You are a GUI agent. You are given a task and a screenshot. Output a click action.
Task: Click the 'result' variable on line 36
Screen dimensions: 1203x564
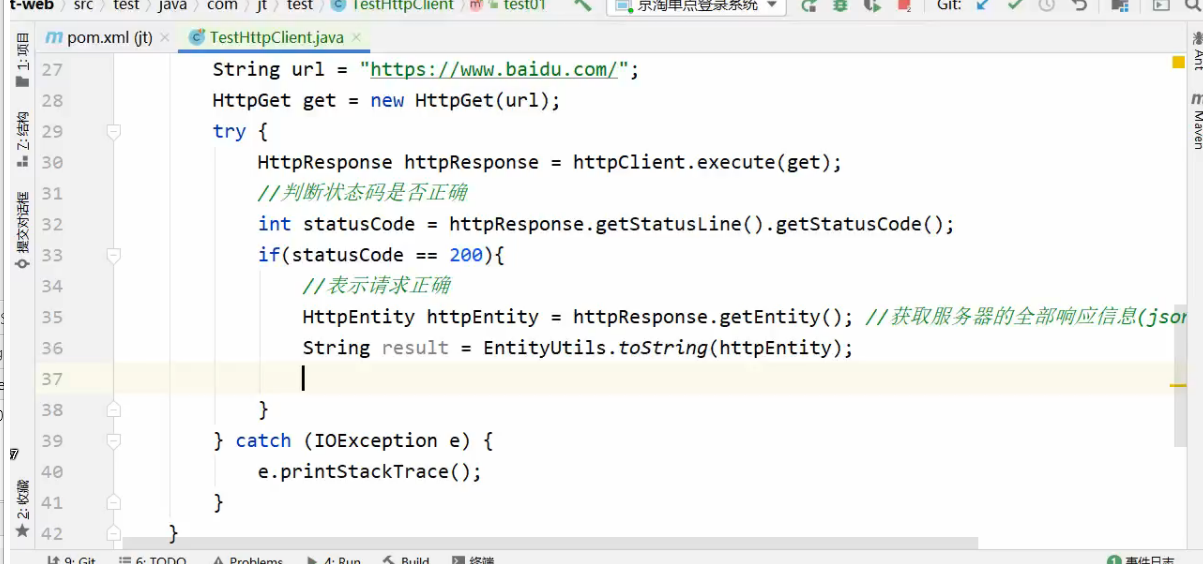[415, 348]
